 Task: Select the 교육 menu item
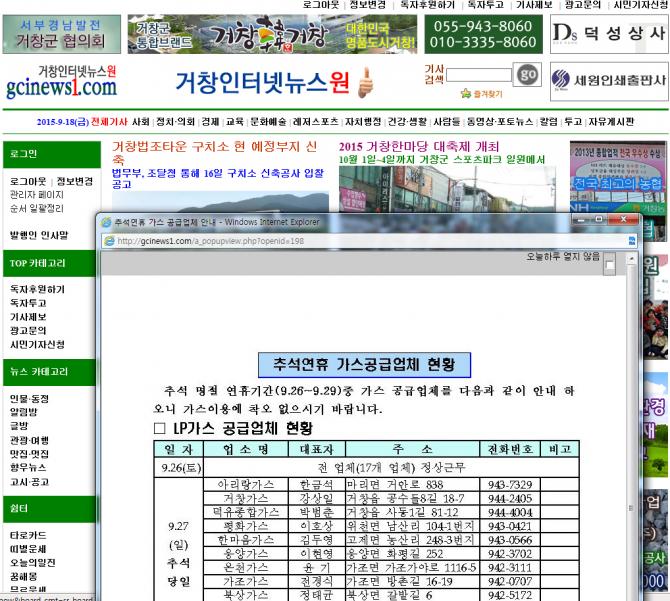(x=235, y=122)
